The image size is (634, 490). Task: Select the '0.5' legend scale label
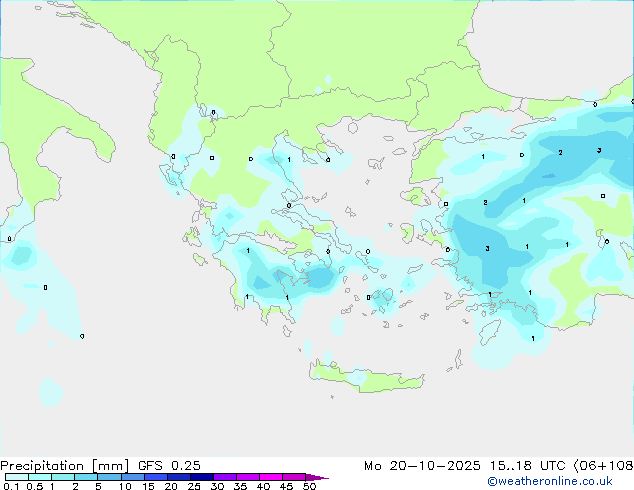click(35, 486)
